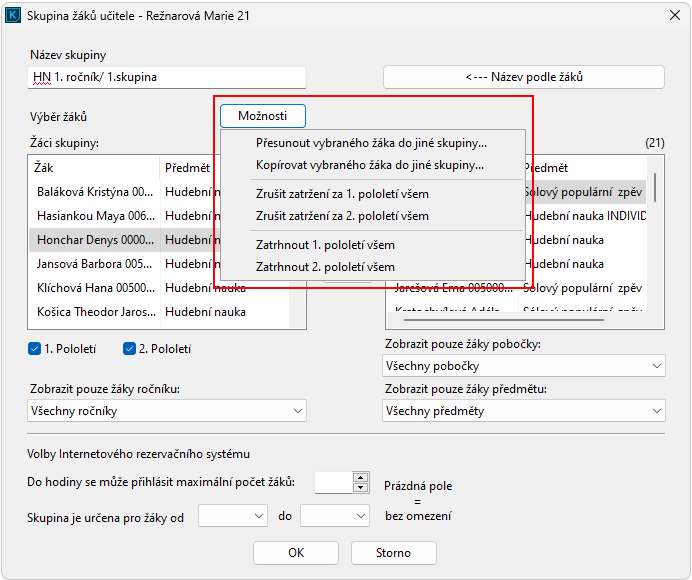Choose 'Kopírovat vybraného žáka do jiné skupiny'
Viewport: 692px width, 580px height.
tap(370, 165)
